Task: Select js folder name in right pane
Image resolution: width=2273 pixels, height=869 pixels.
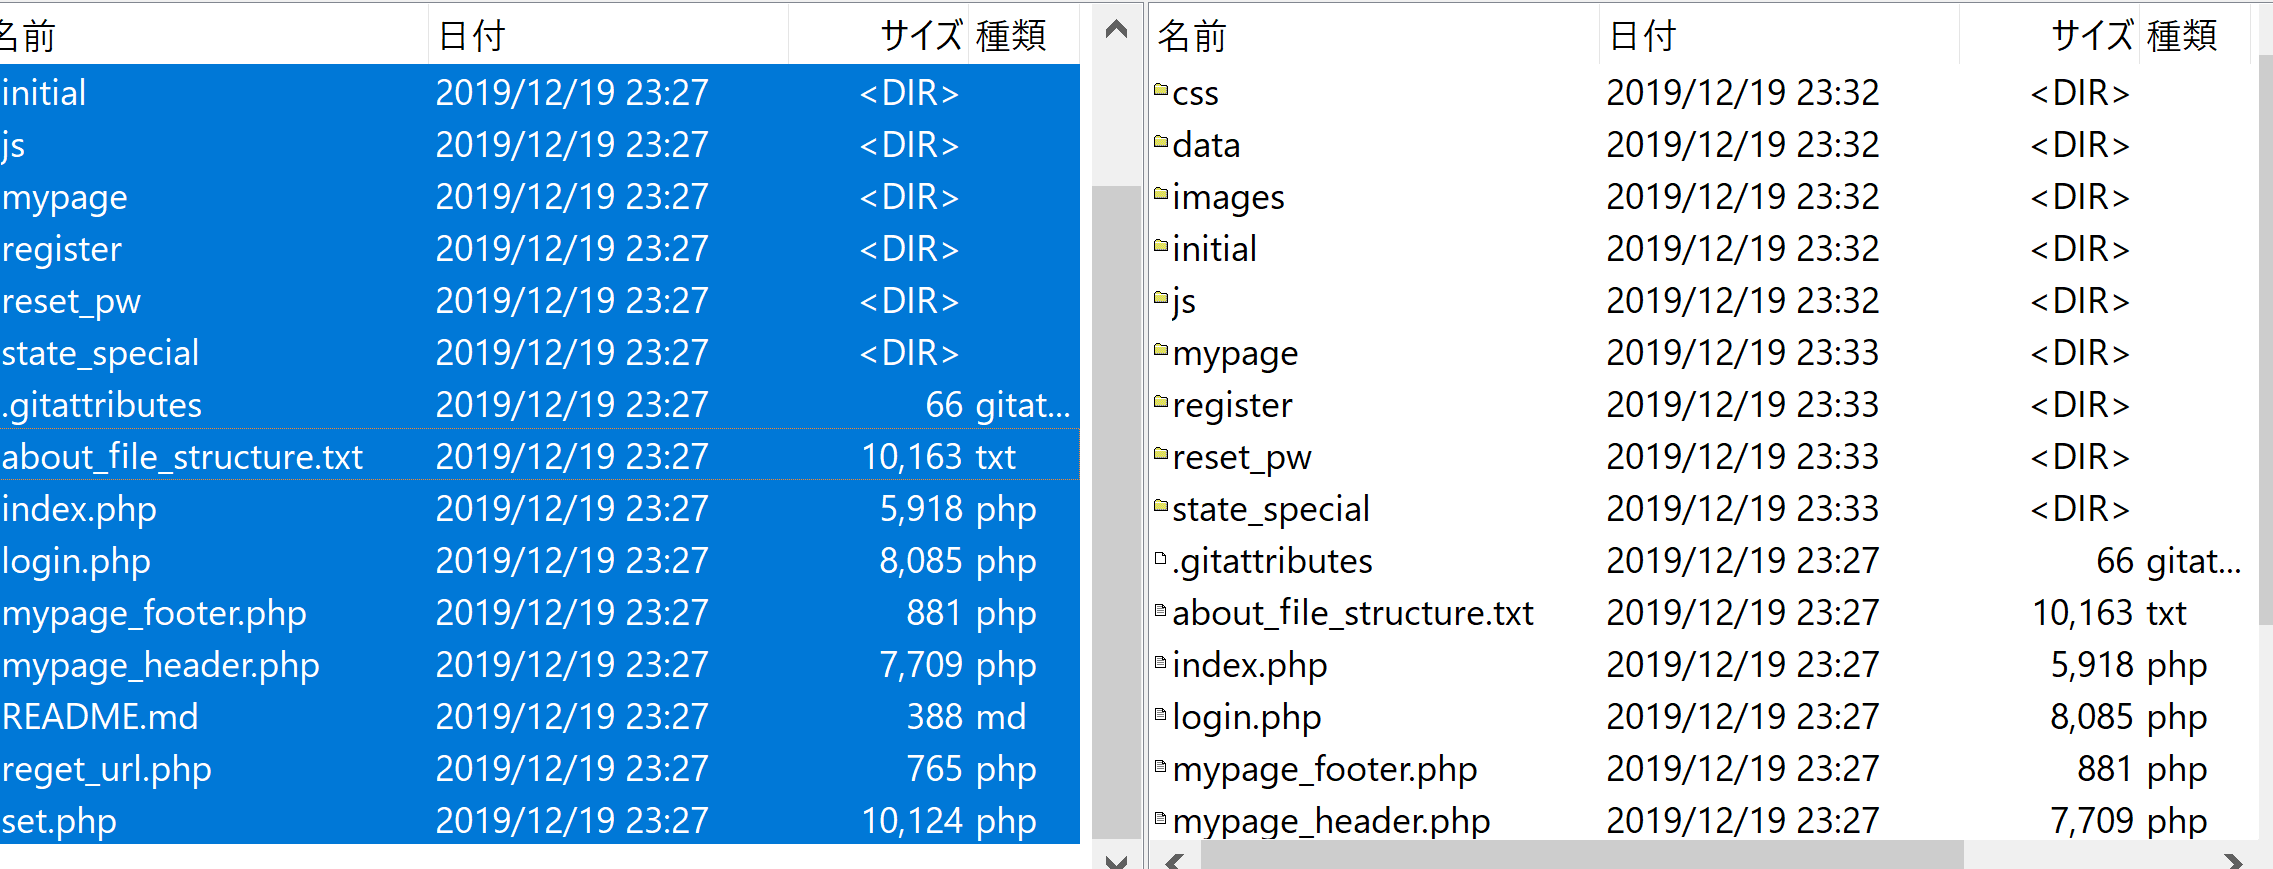Action: click(1184, 301)
